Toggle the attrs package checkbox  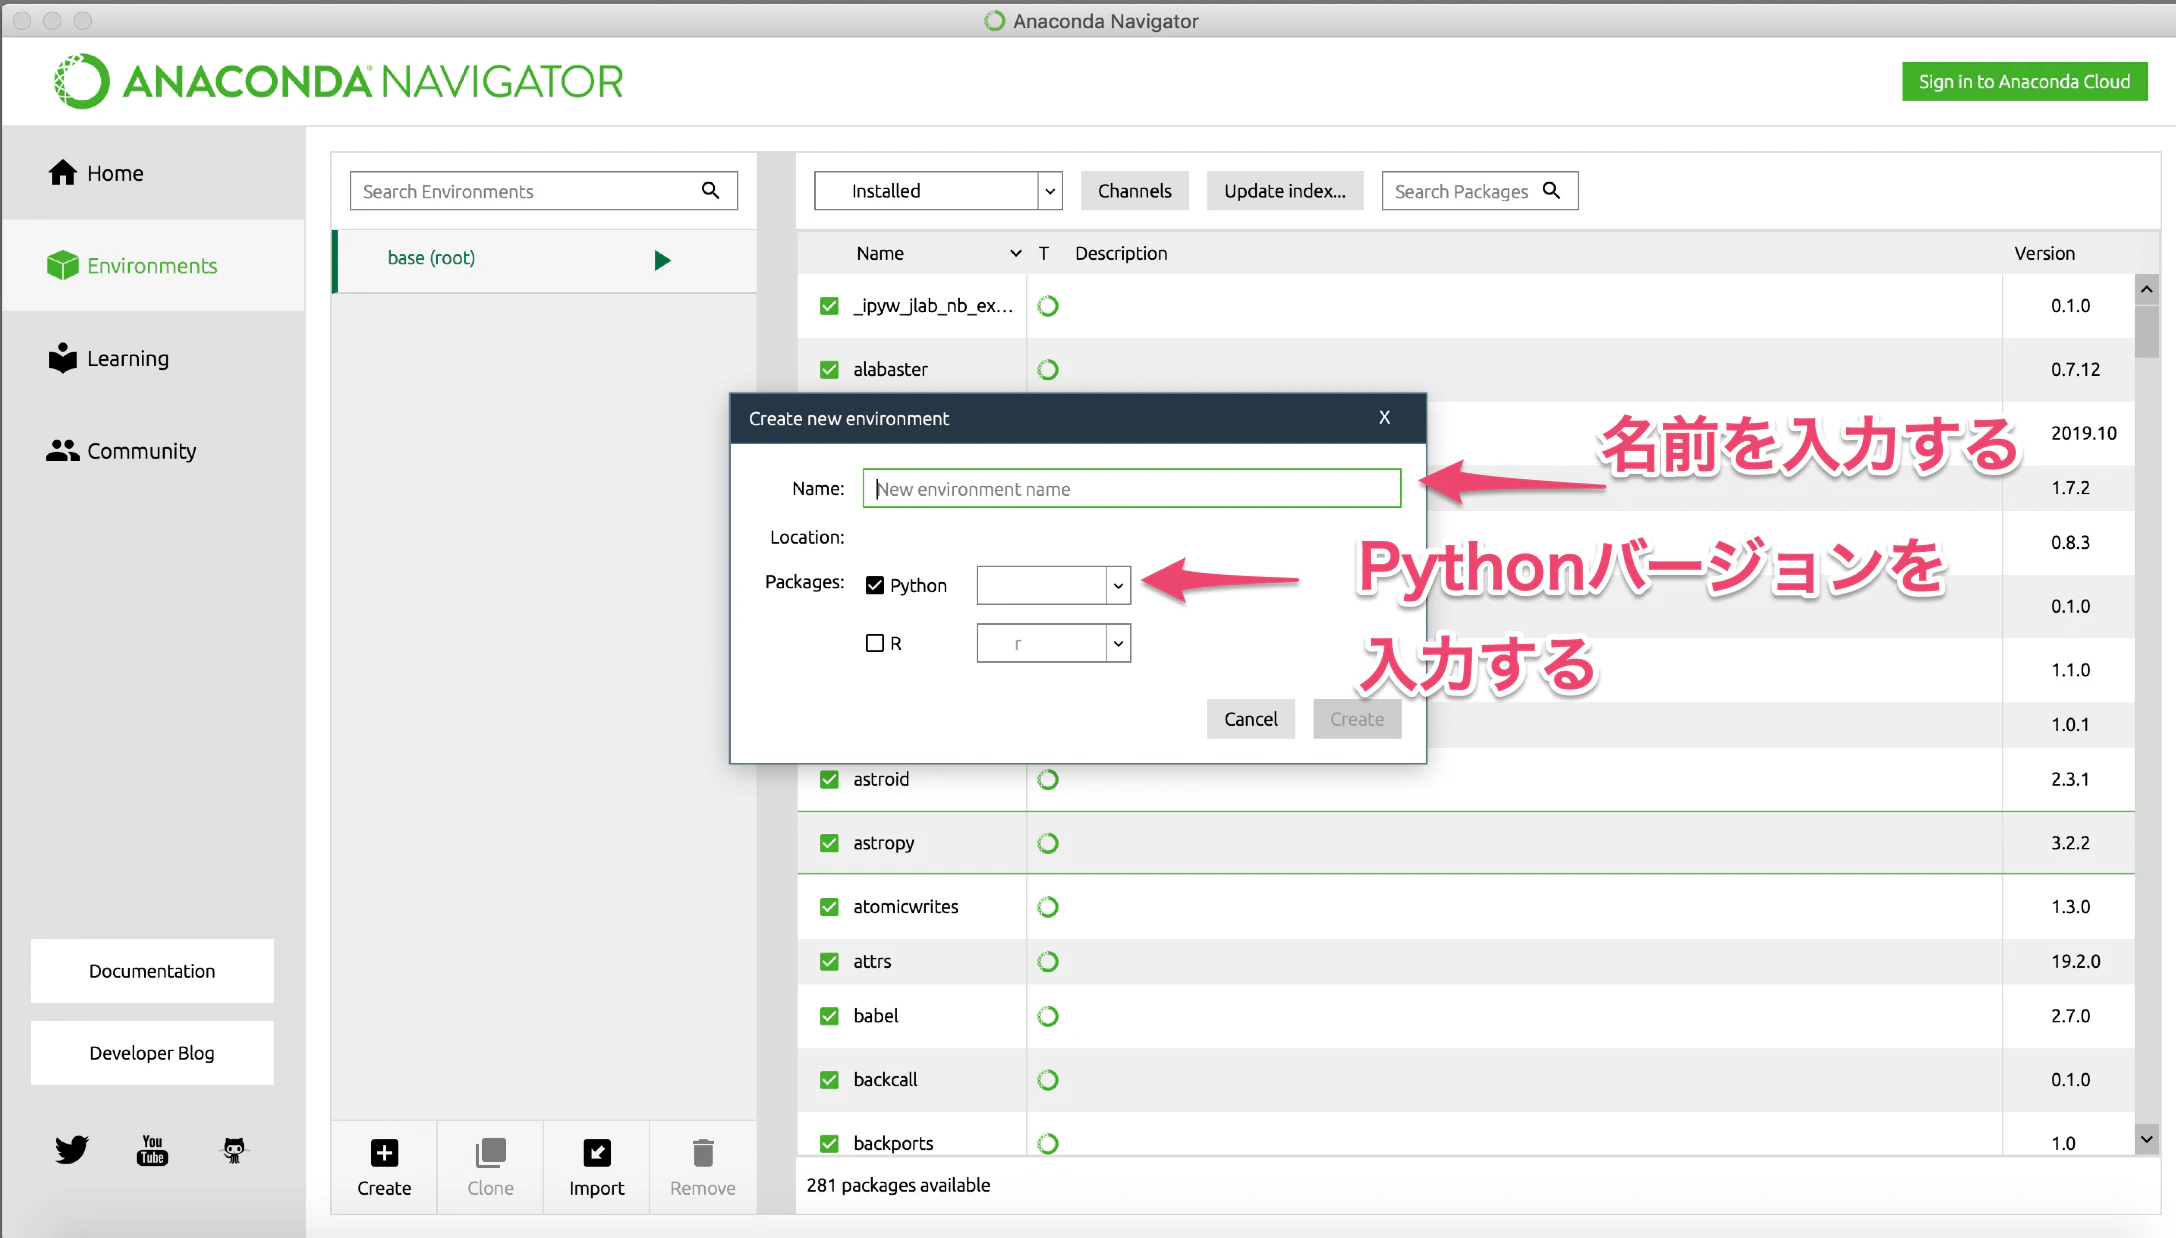coord(829,962)
